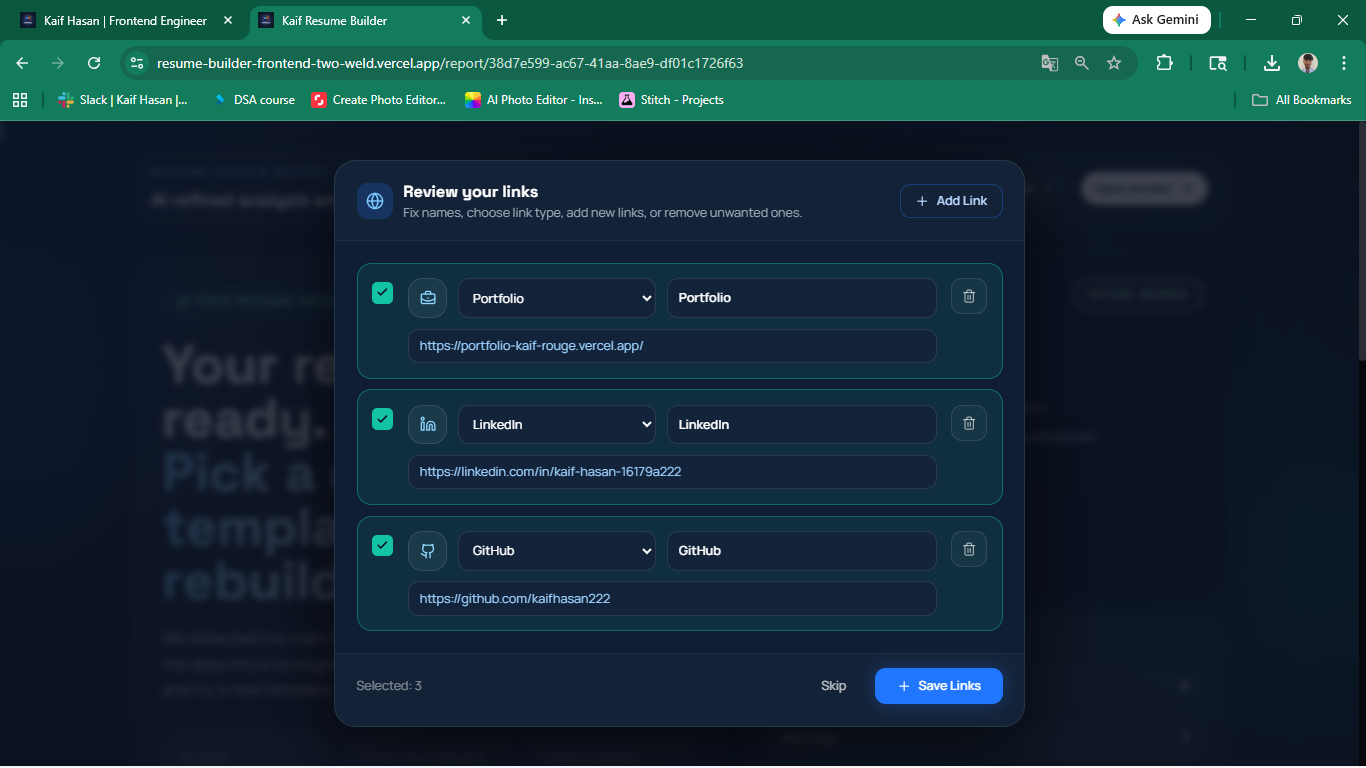Open the zoom magnifier icon in address bar

tap(1081, 63)
